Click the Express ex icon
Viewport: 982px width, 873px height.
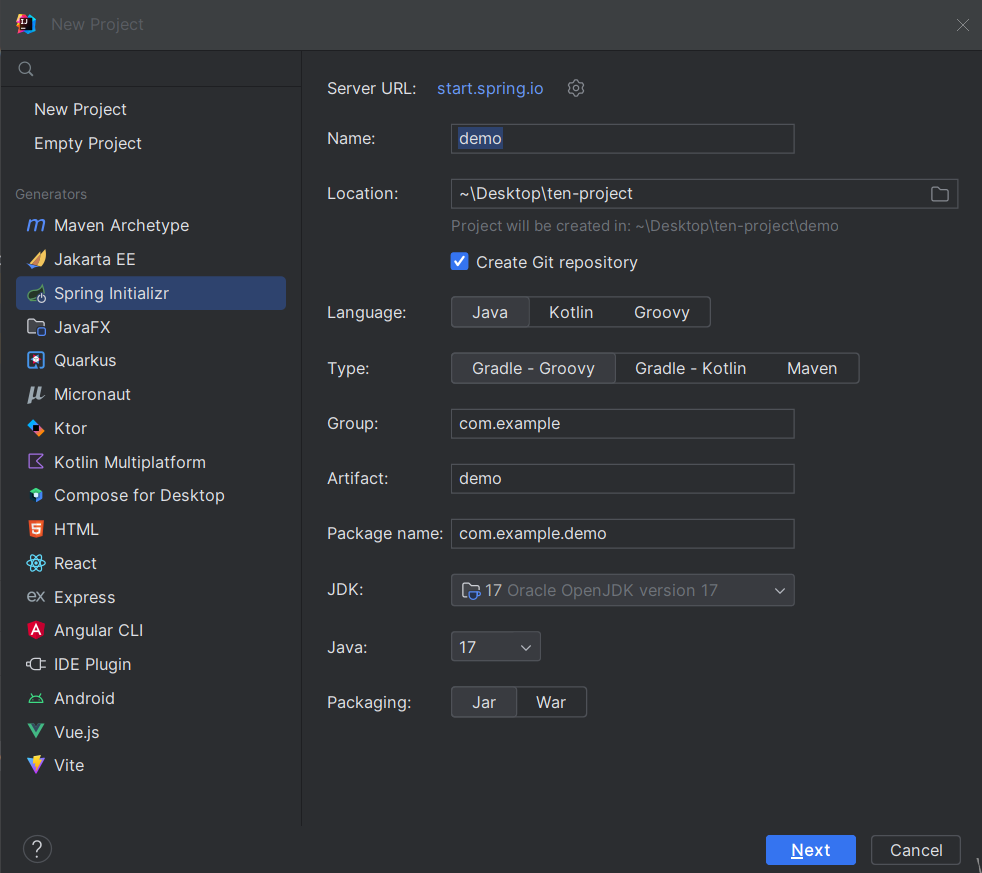[x=36, y=596]
